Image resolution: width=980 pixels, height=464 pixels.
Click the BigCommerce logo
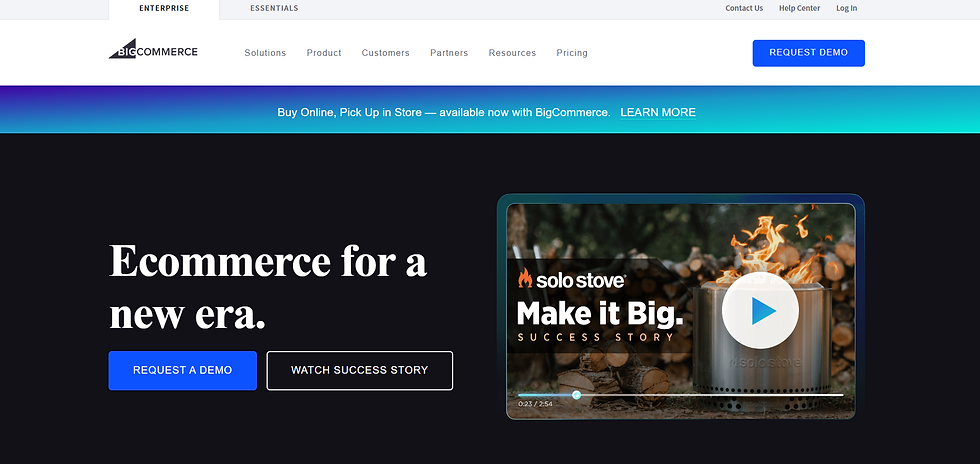pos(153,49)
